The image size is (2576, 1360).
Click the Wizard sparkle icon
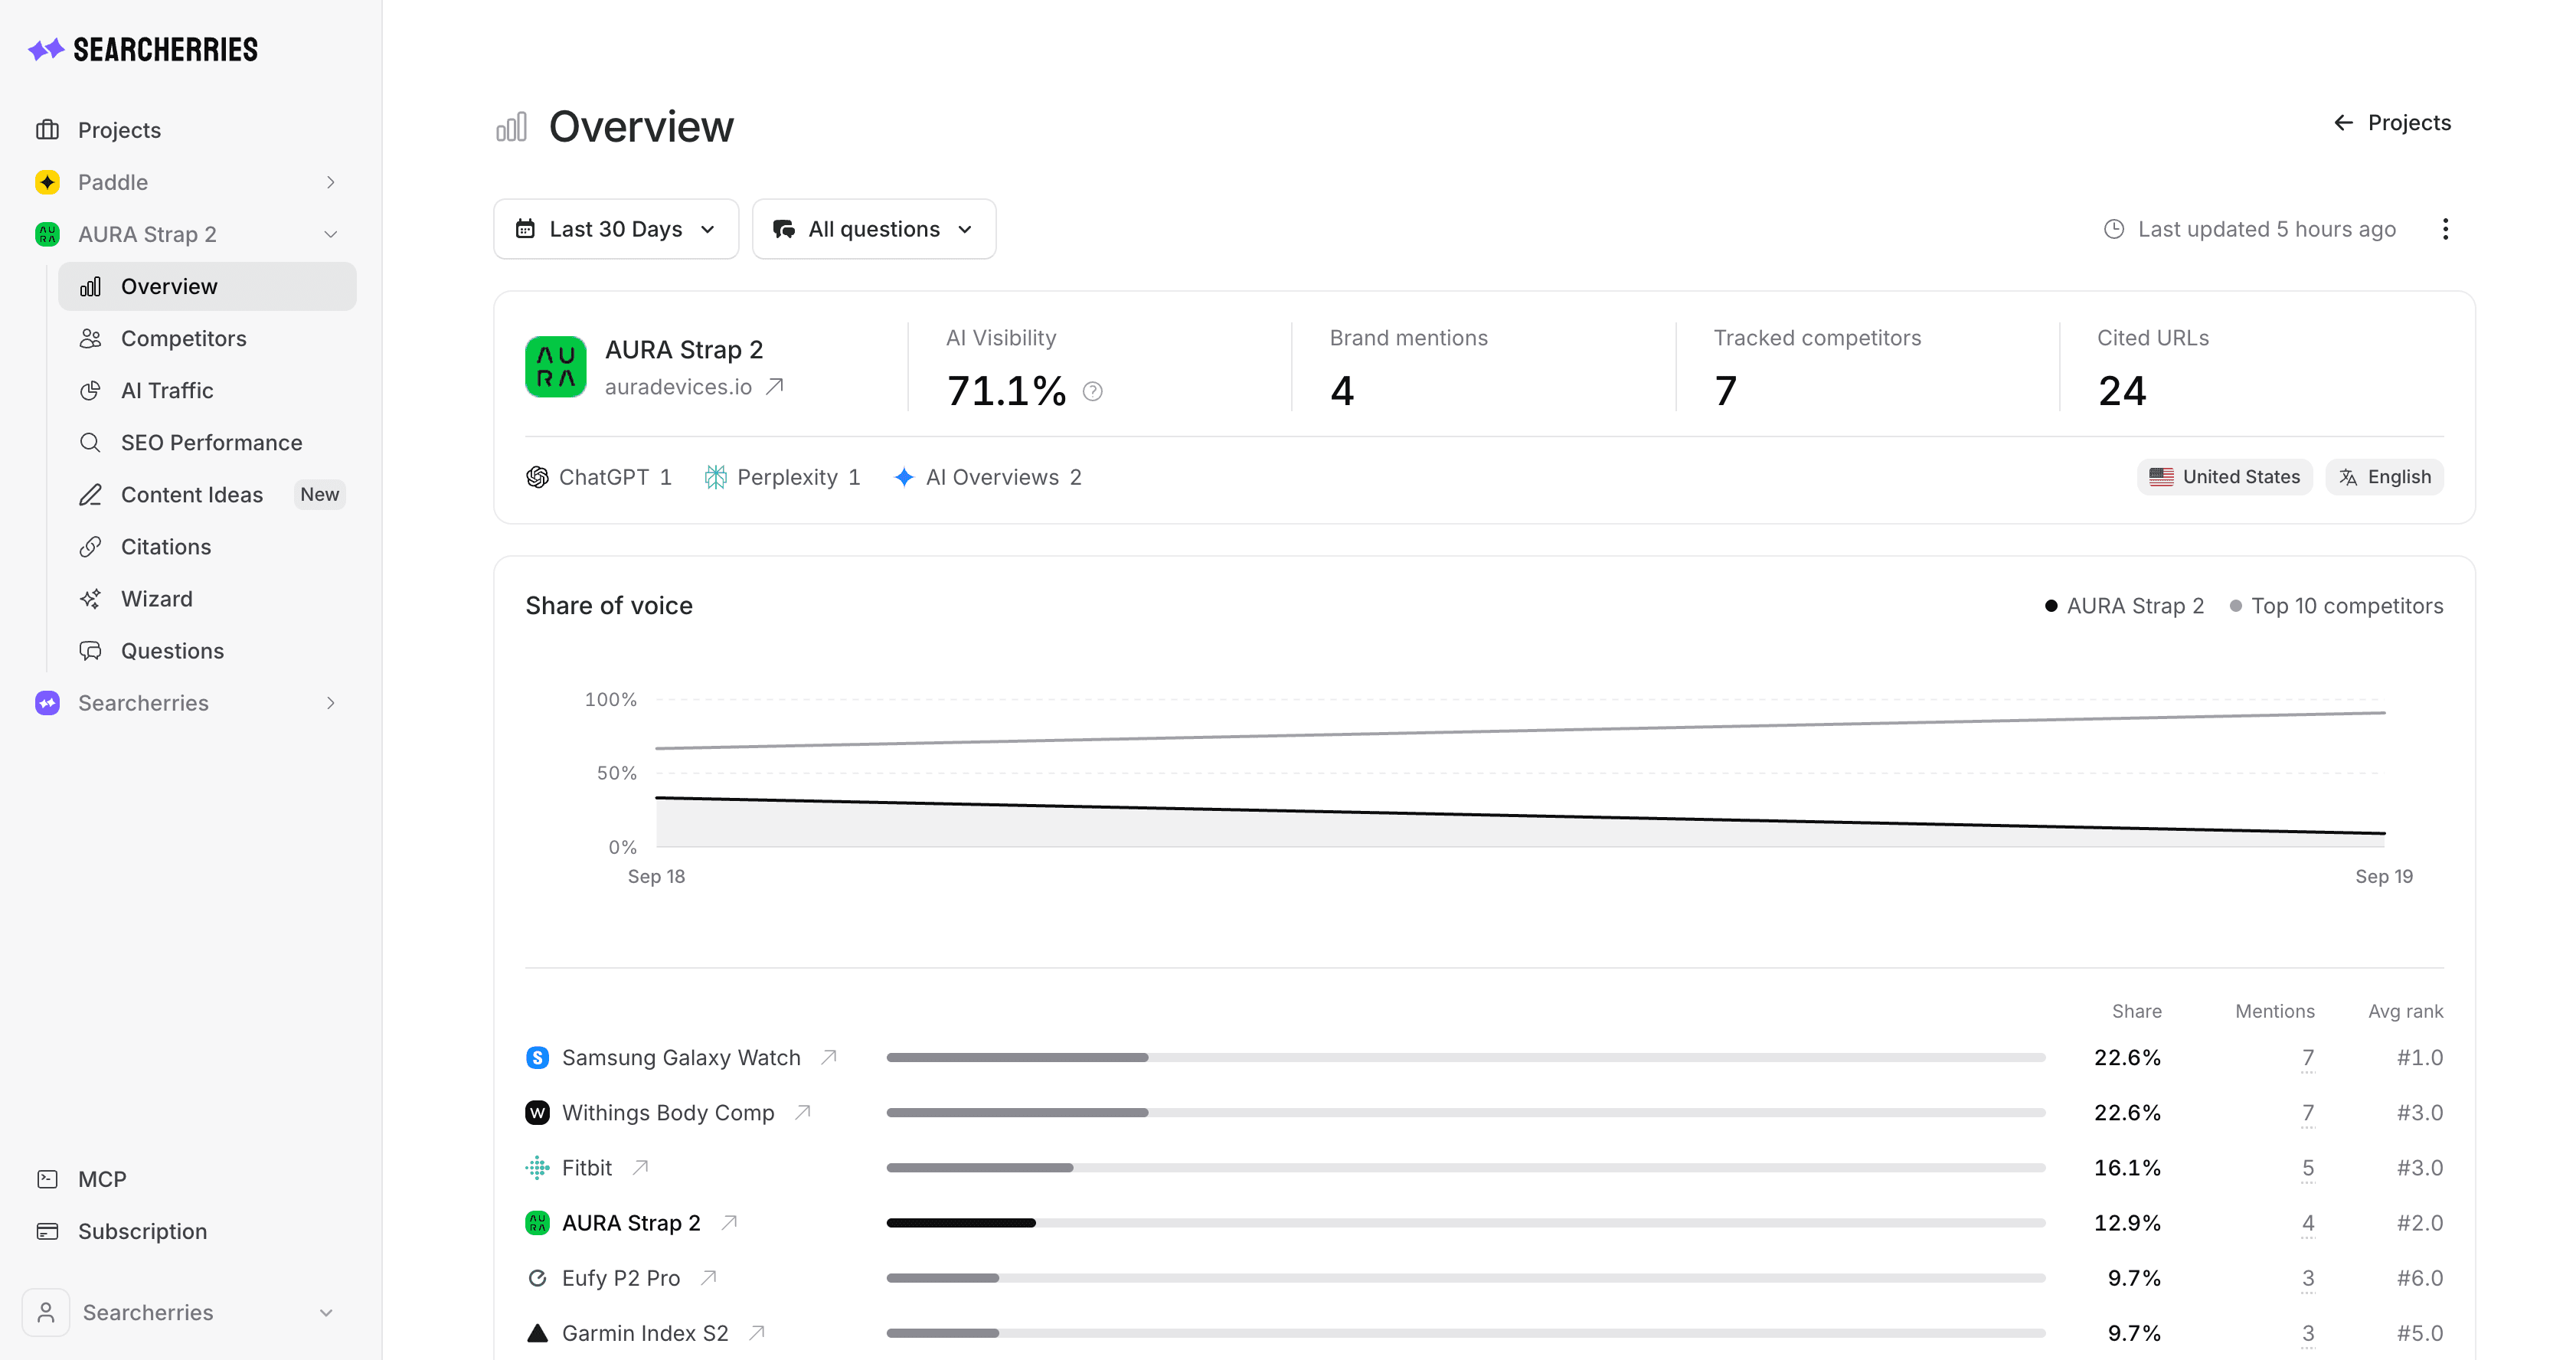[90, 599]
